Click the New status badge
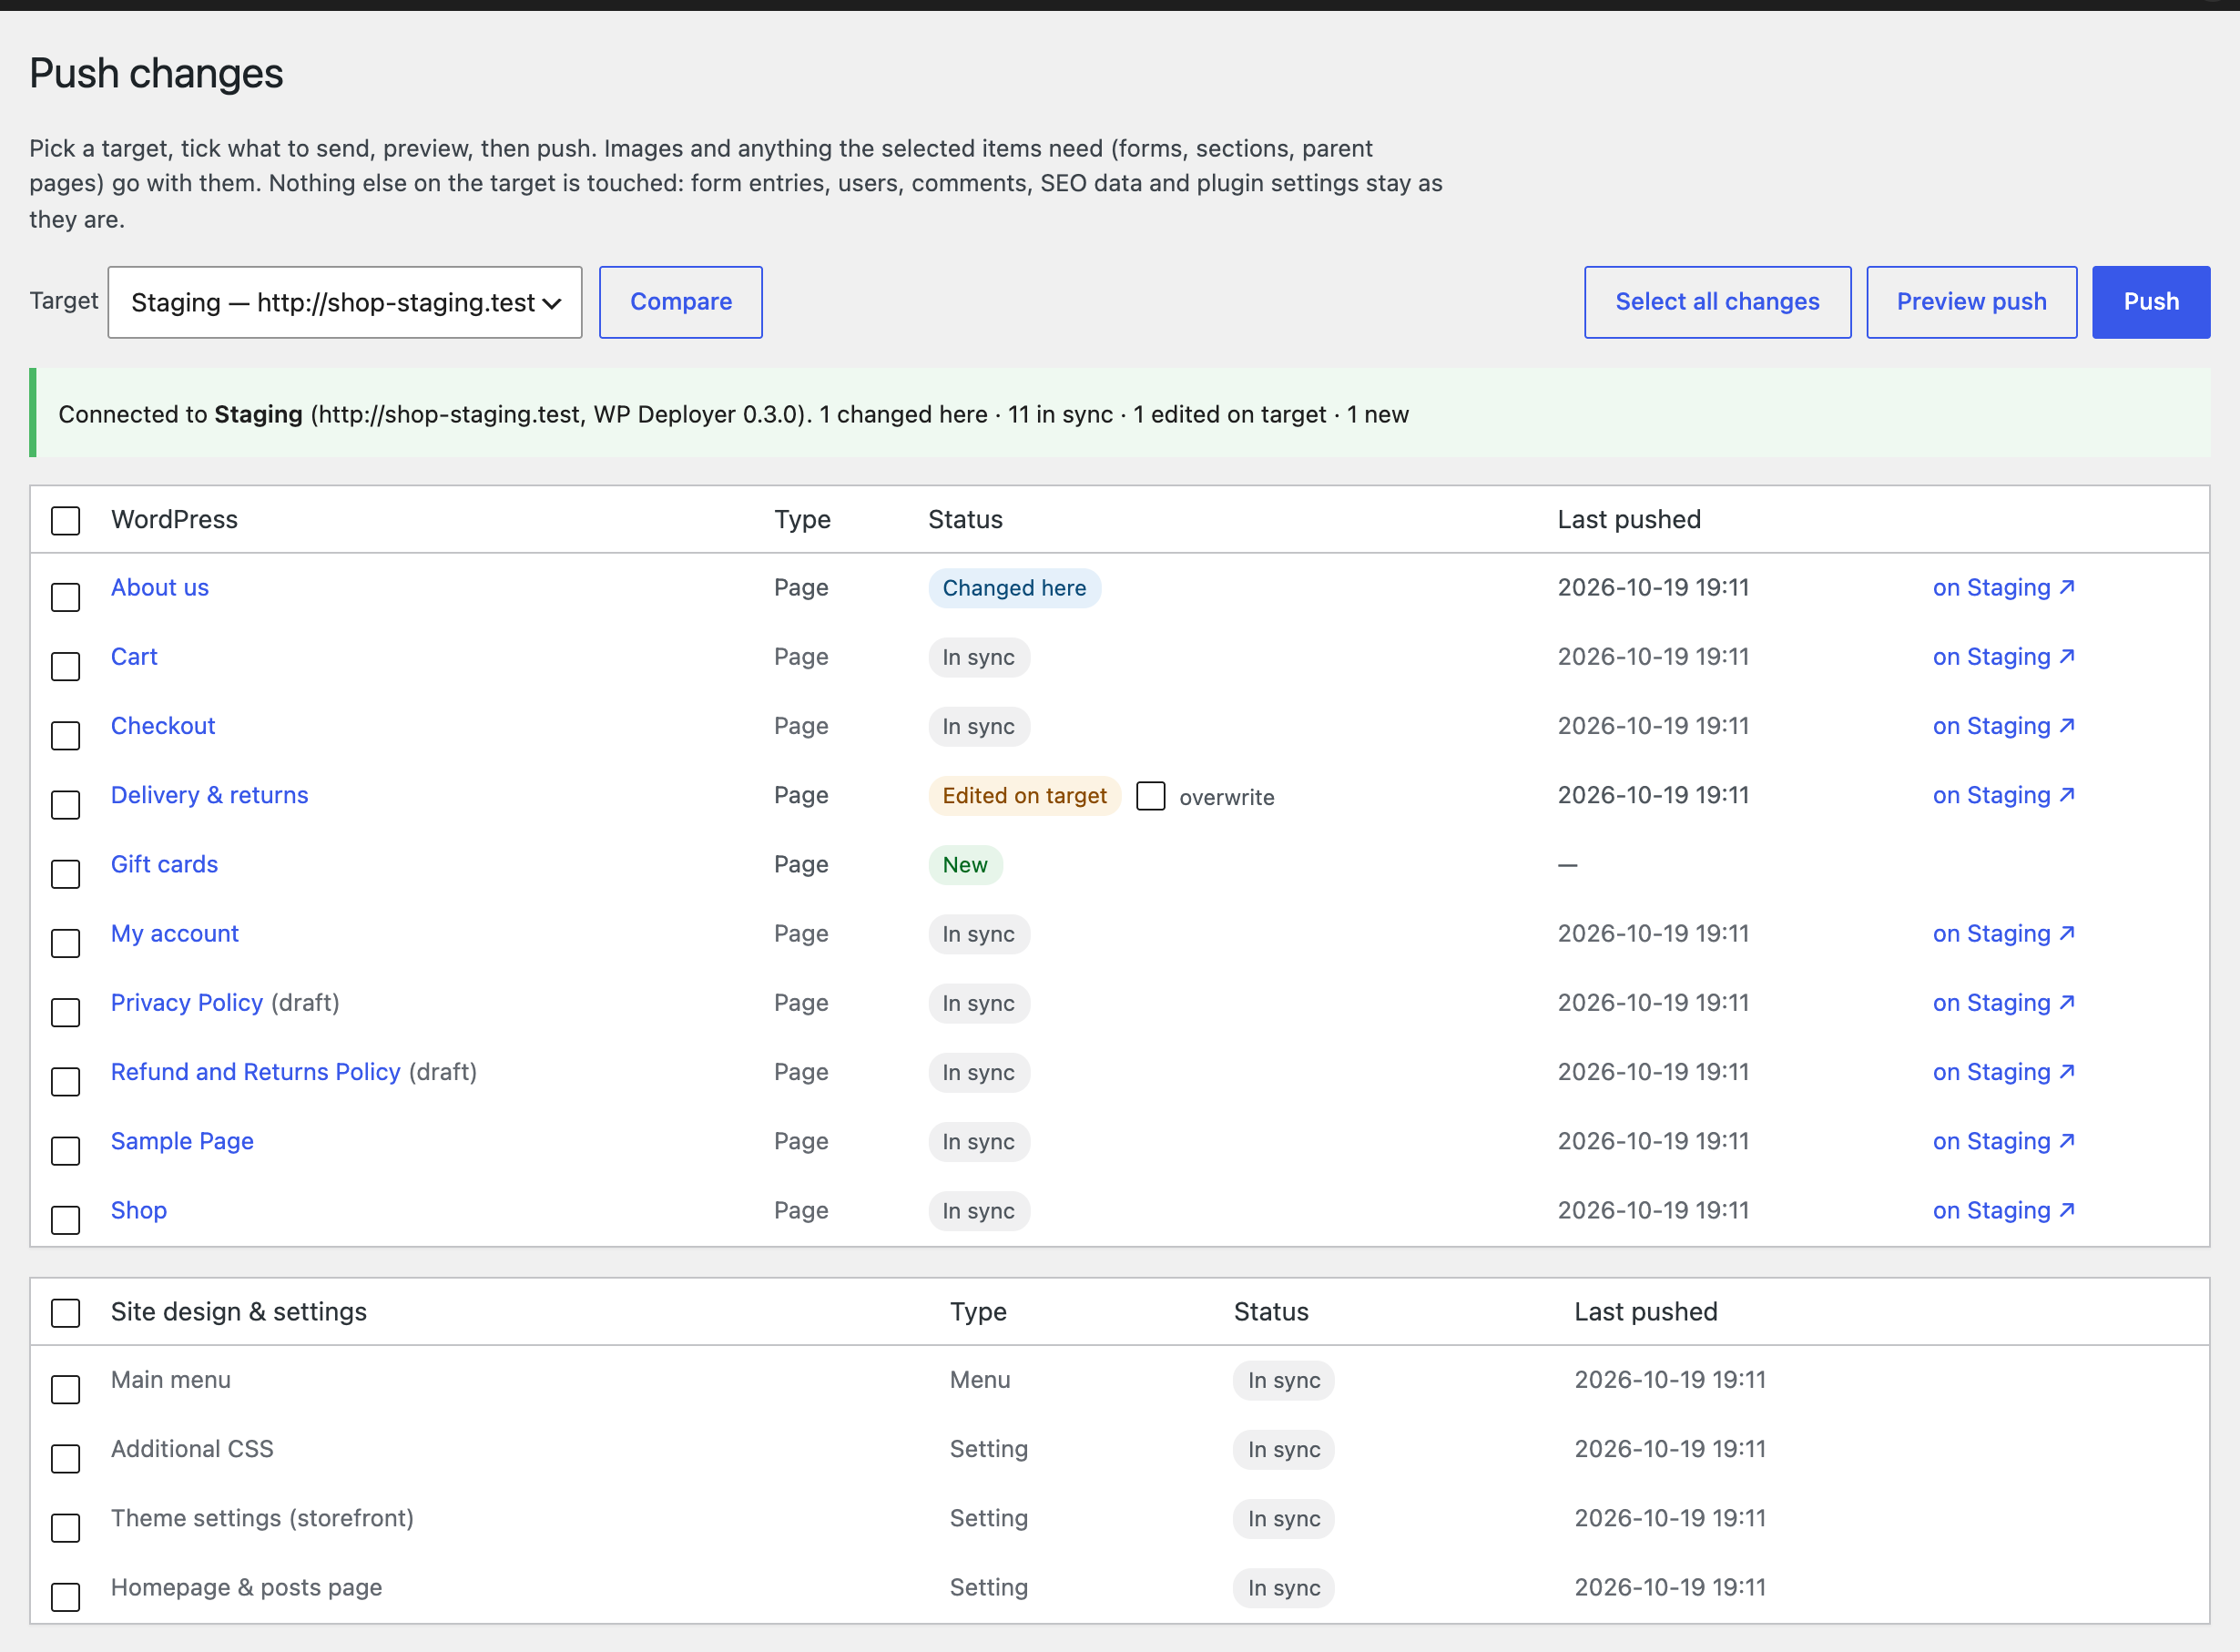The height and width of the screenshot is (1652, 2240). pyautogui.click(x=965, y=864)
